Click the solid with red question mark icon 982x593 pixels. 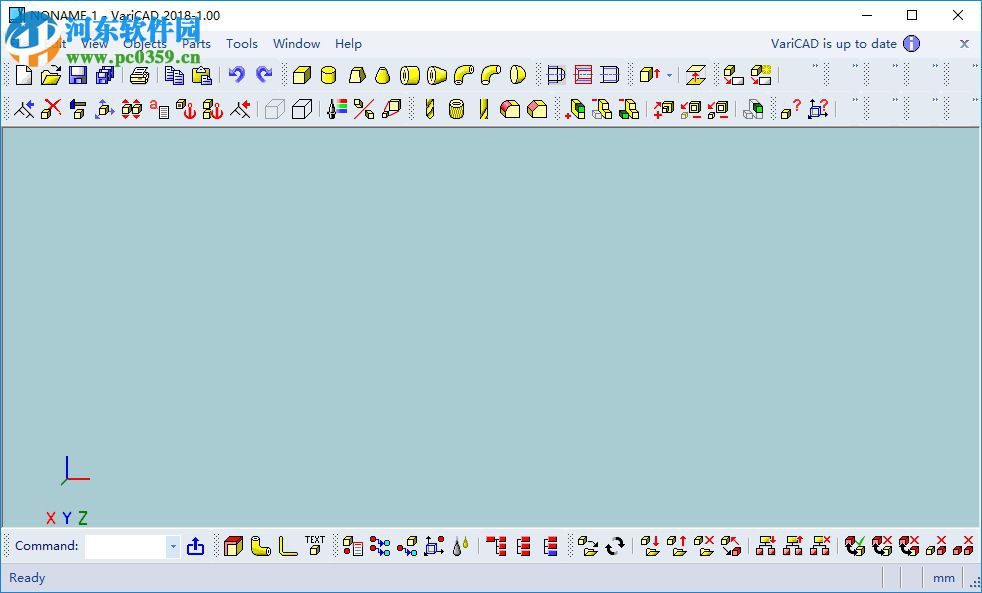tap(790, 109)
